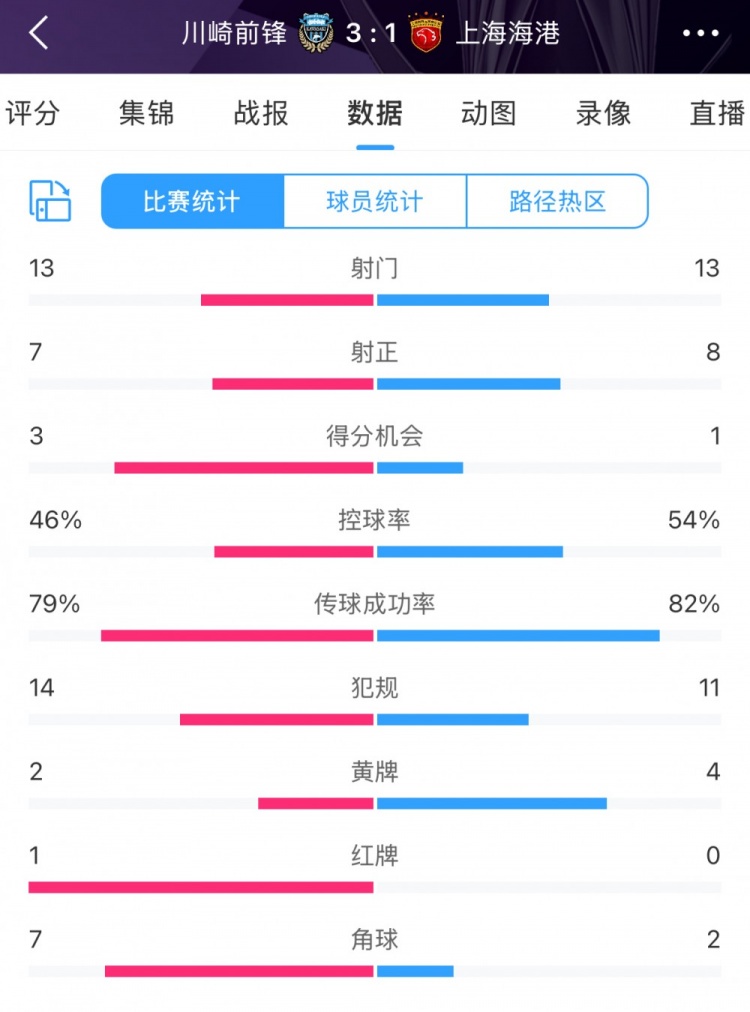Open the 集锦 tab
Screen dimensions: 750x1012
(x=146, y=113)
